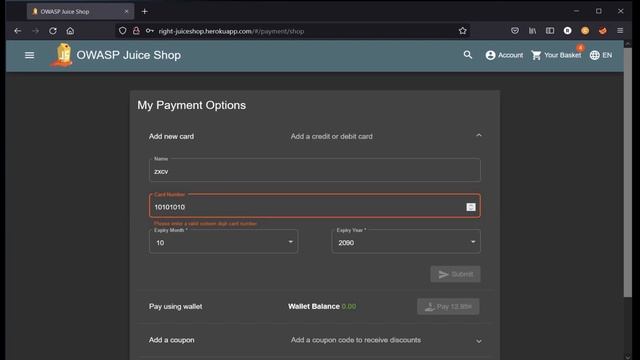Screen dimensions: 640x360
Task: Open the hamburger sidebar menu
Action: click(x=29, y=55)
